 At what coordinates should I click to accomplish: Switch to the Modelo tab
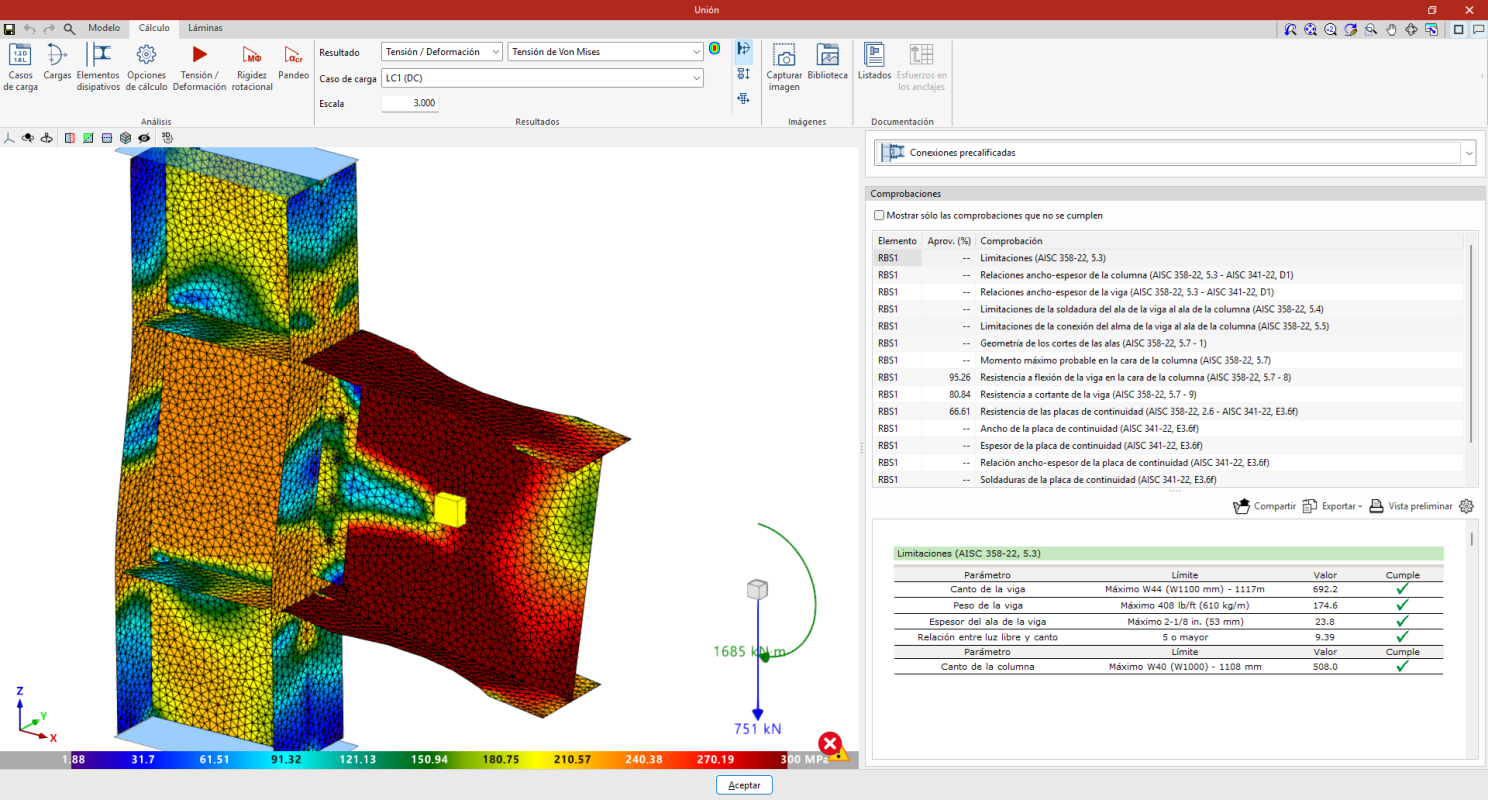(104, 28)
